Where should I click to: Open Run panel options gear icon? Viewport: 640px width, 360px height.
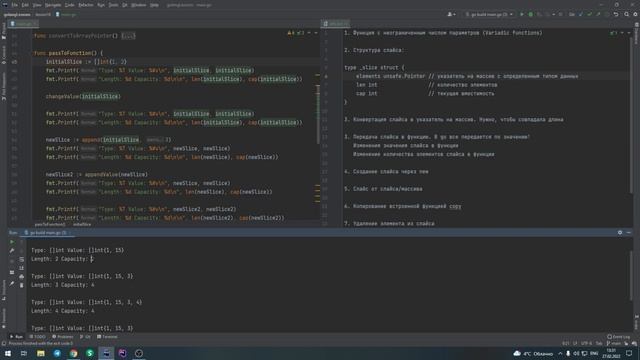(x=620, y=232)
